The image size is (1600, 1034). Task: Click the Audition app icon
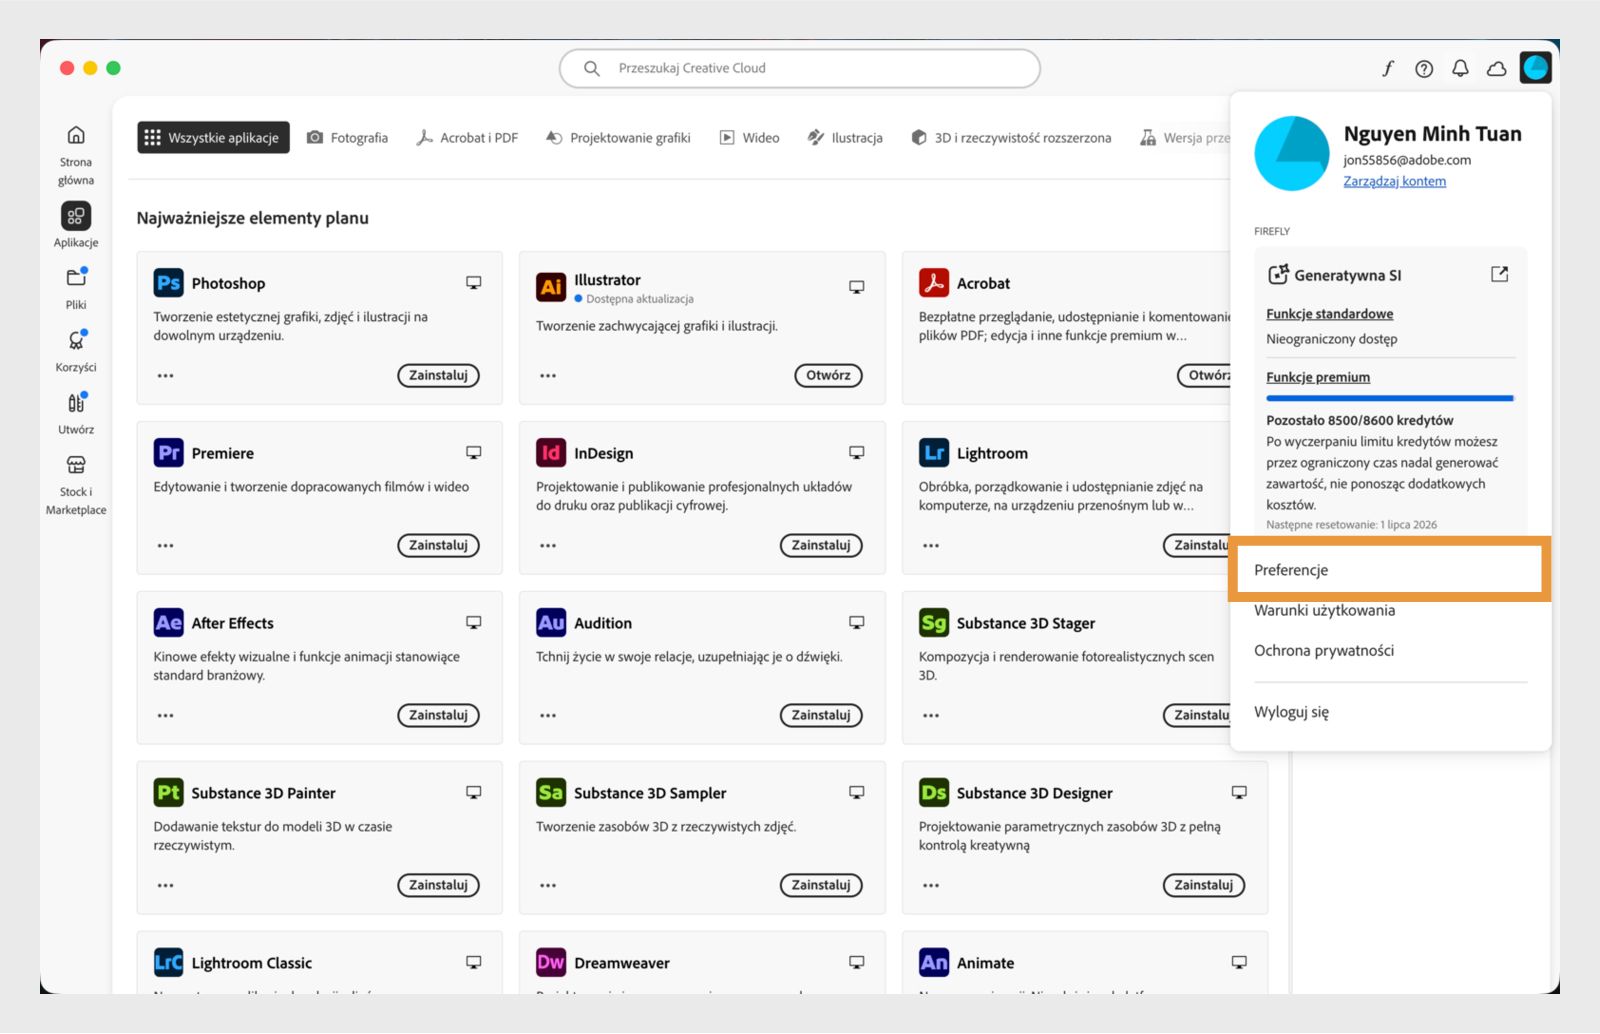[551, 623]
